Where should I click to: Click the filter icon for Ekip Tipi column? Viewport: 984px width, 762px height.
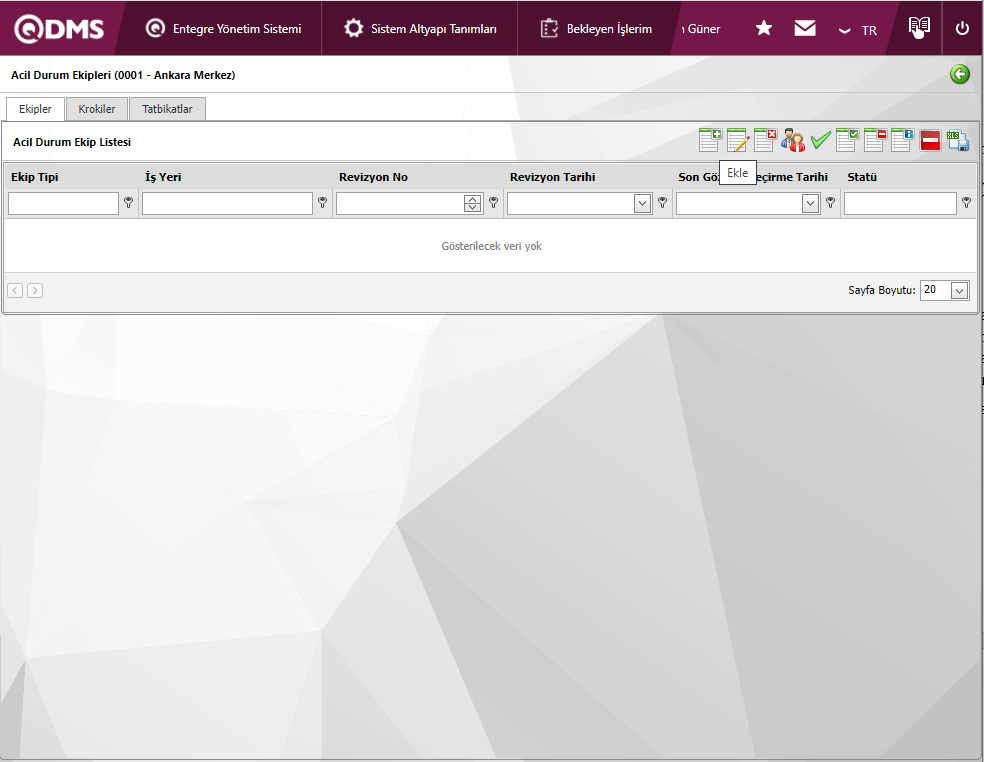coord(129,203)
